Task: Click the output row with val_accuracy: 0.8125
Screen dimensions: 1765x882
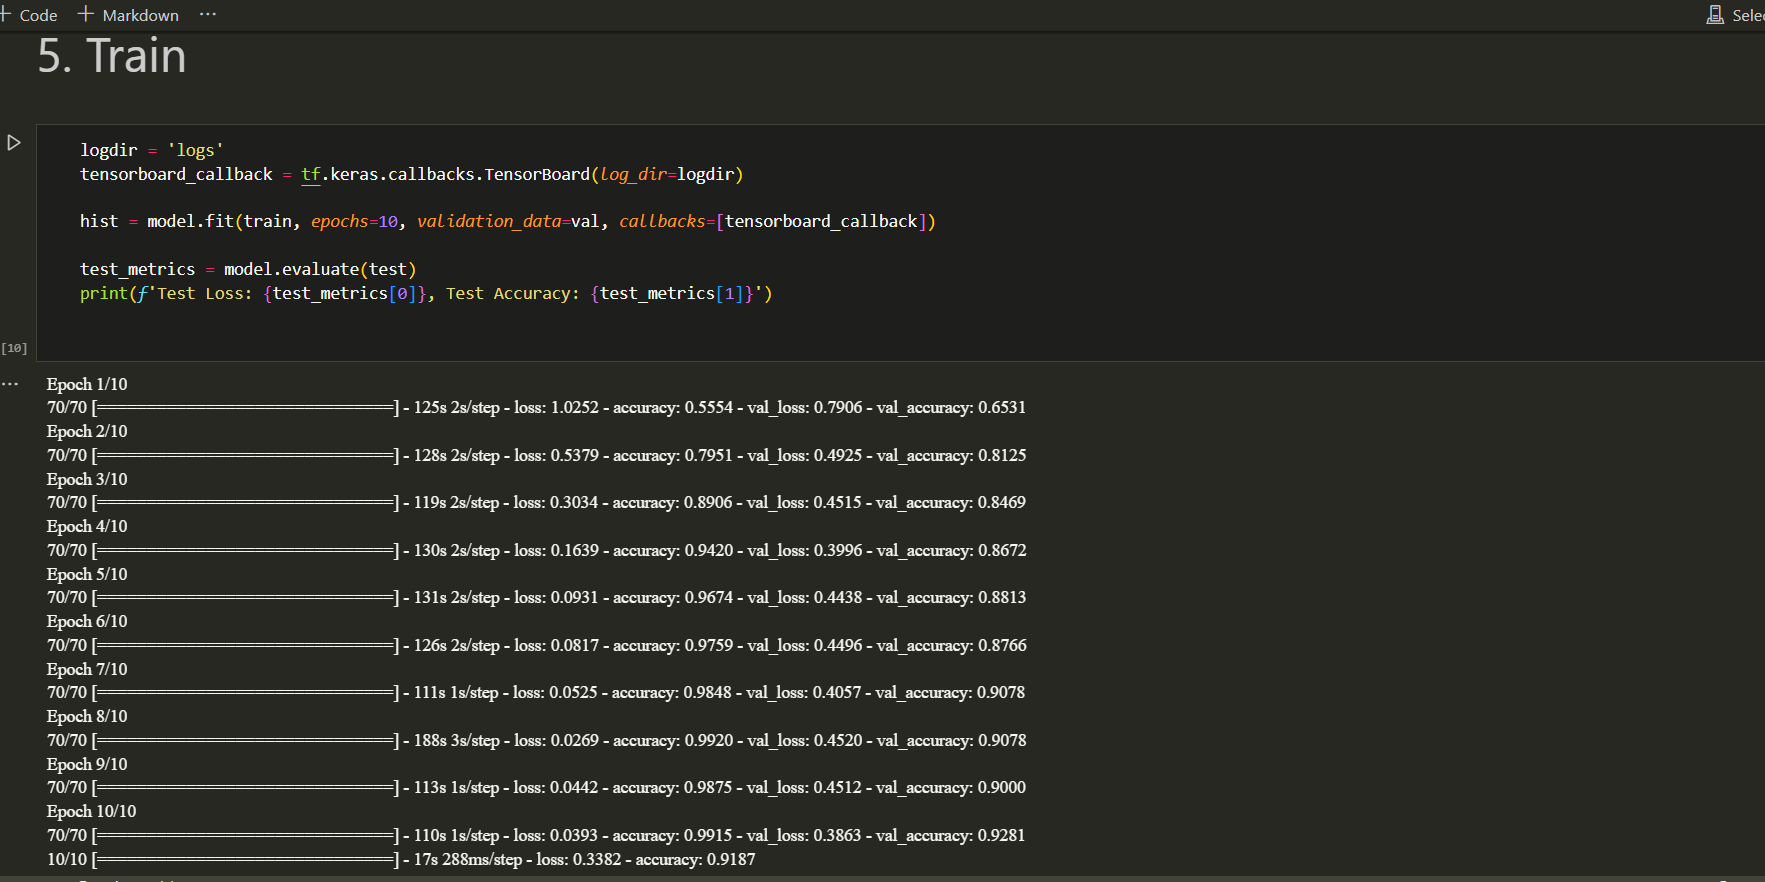Action: tap(536, 455)
